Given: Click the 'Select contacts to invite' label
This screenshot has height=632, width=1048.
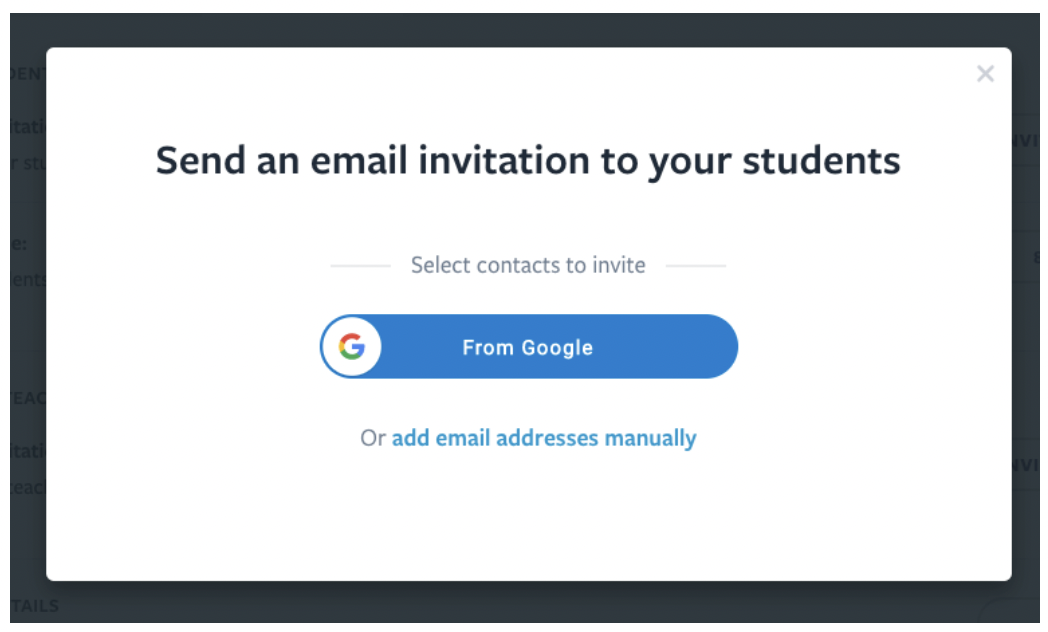Looking at the screenshot, I should pos(528,266).
